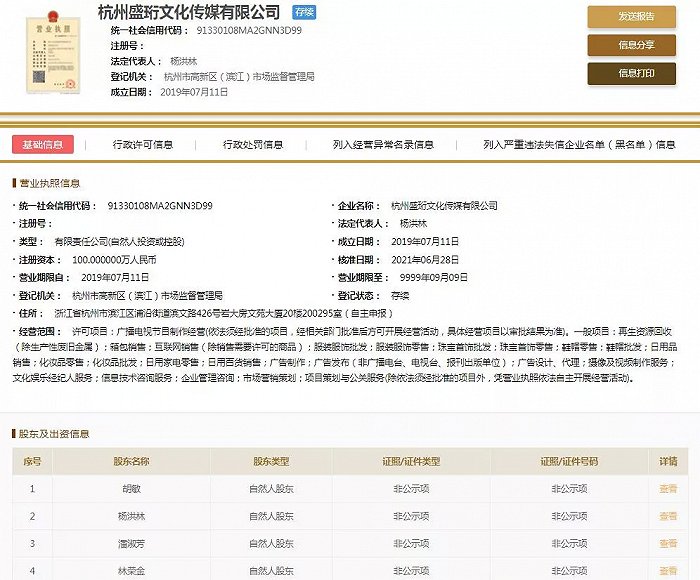View details link for shareholder 潘淑芳

click(x=668, y=543)
